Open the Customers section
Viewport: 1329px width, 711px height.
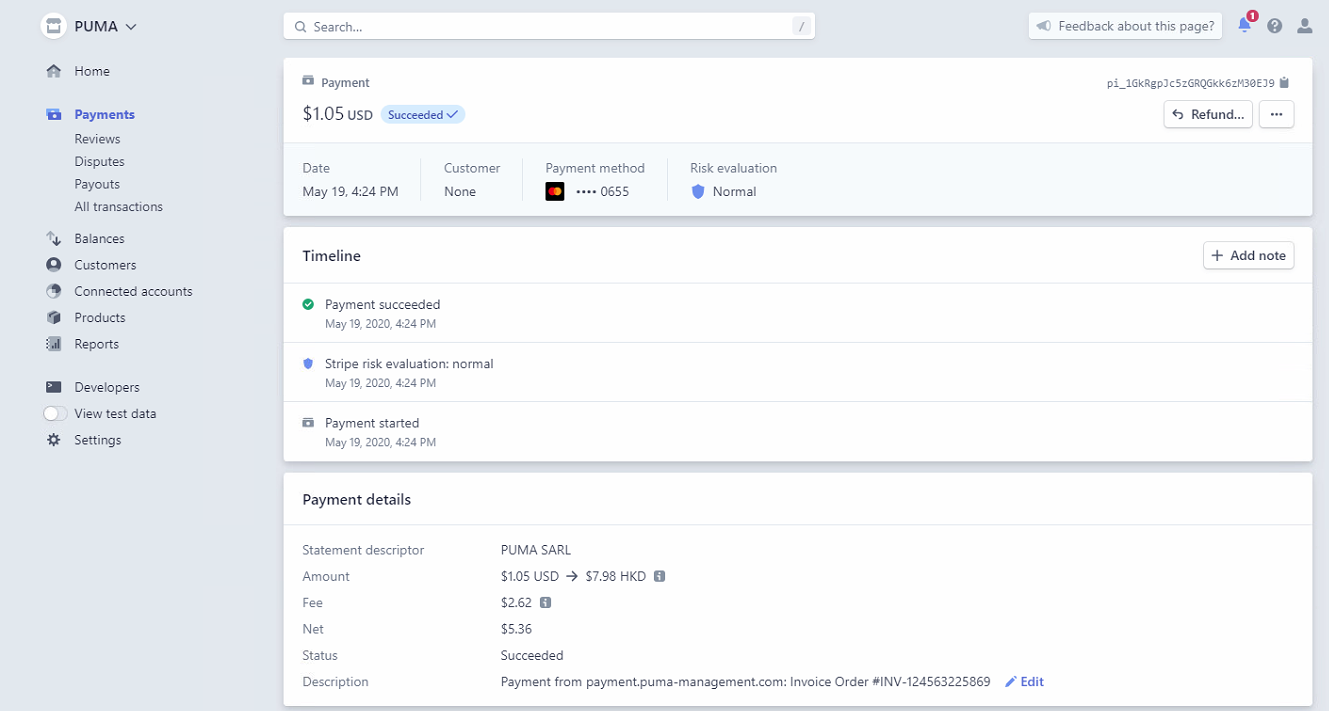tap(105, 265)
